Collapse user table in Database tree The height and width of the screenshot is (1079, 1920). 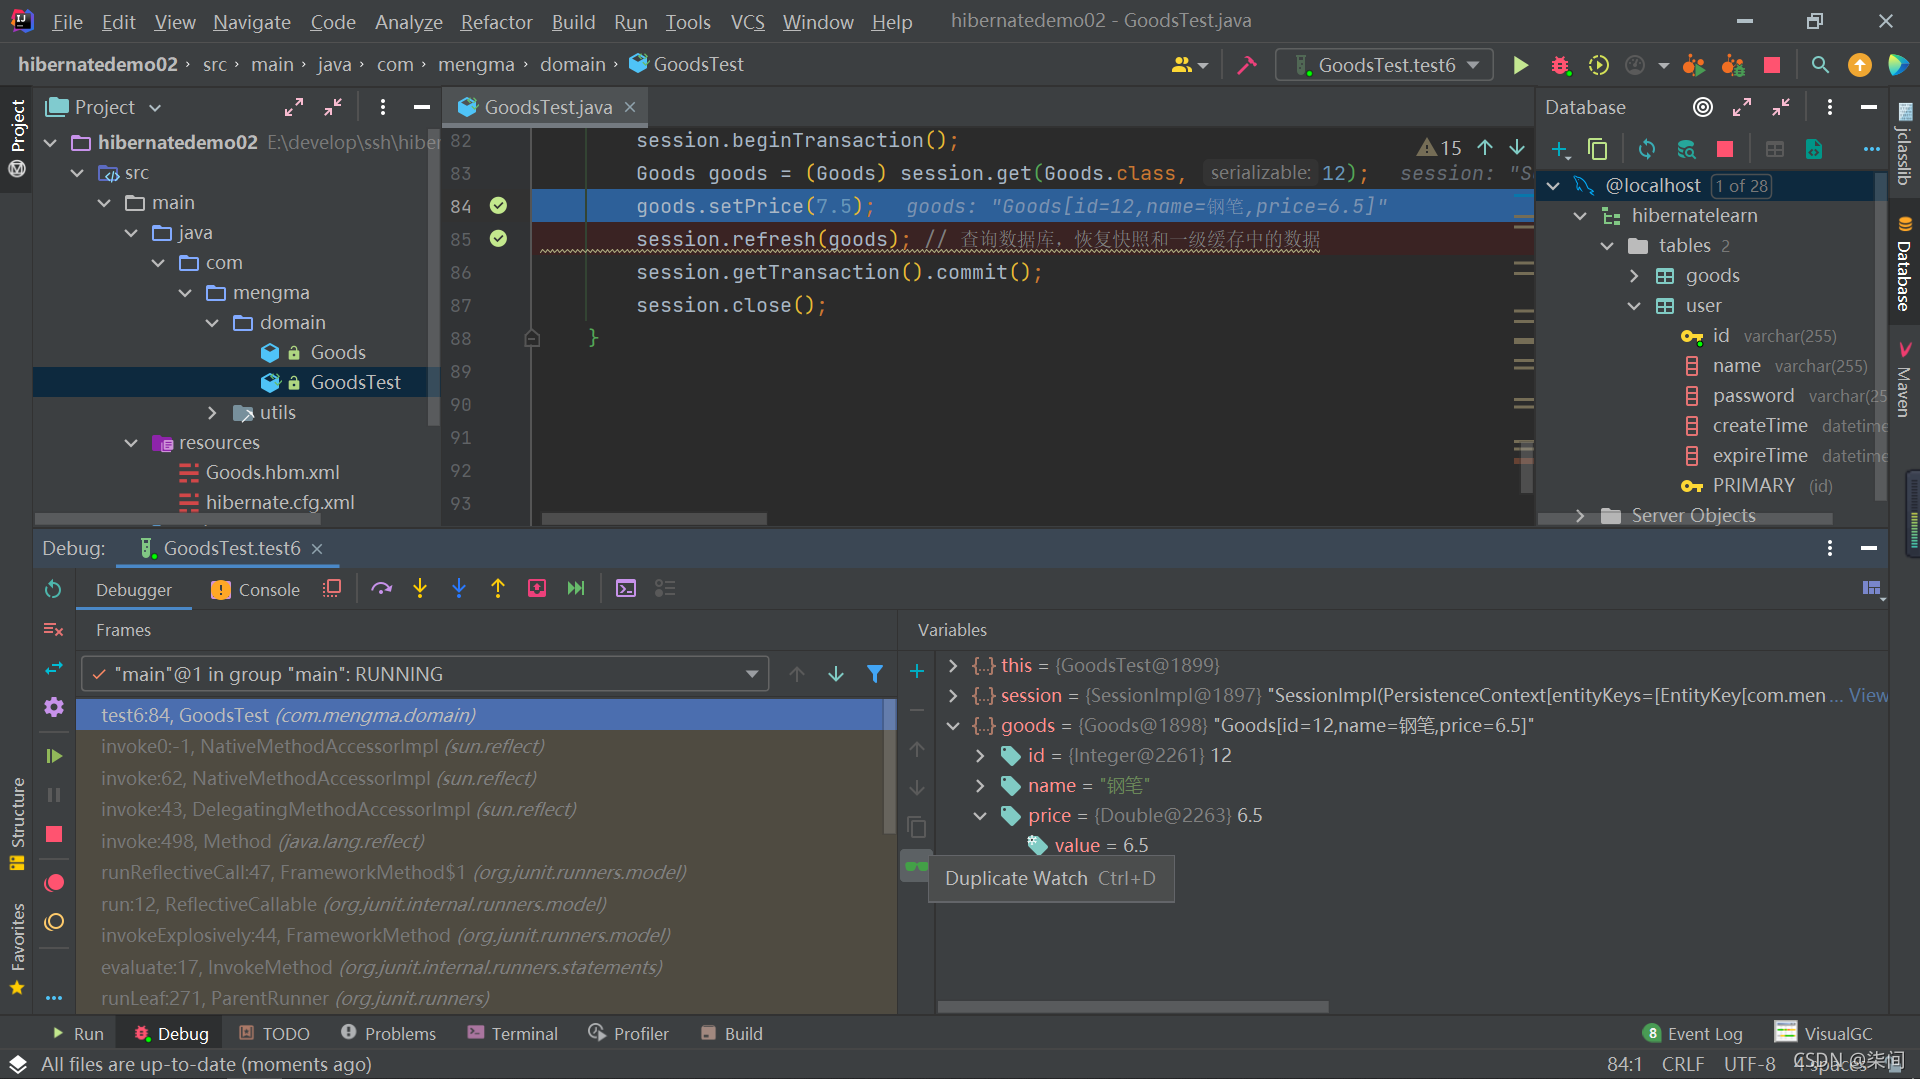tap(1634, 306)
